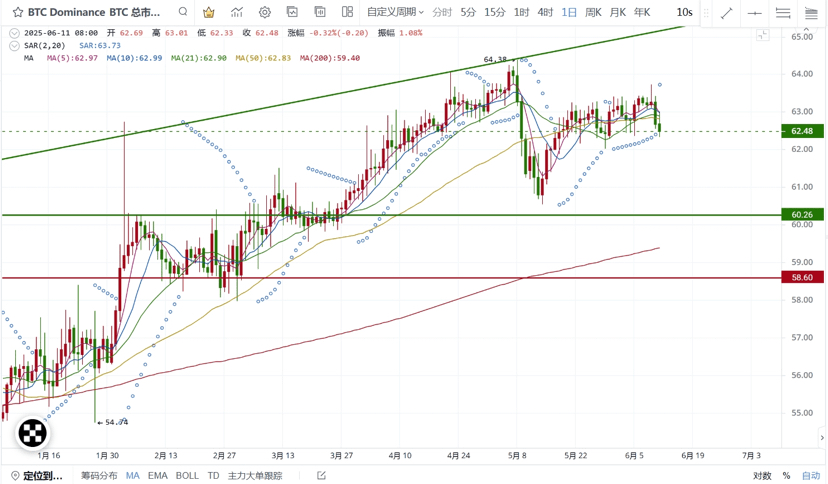The height and width of the screenshot is (484, 828).
Task: Toggle the EMA indicator
Action: [x=157, y=476]
